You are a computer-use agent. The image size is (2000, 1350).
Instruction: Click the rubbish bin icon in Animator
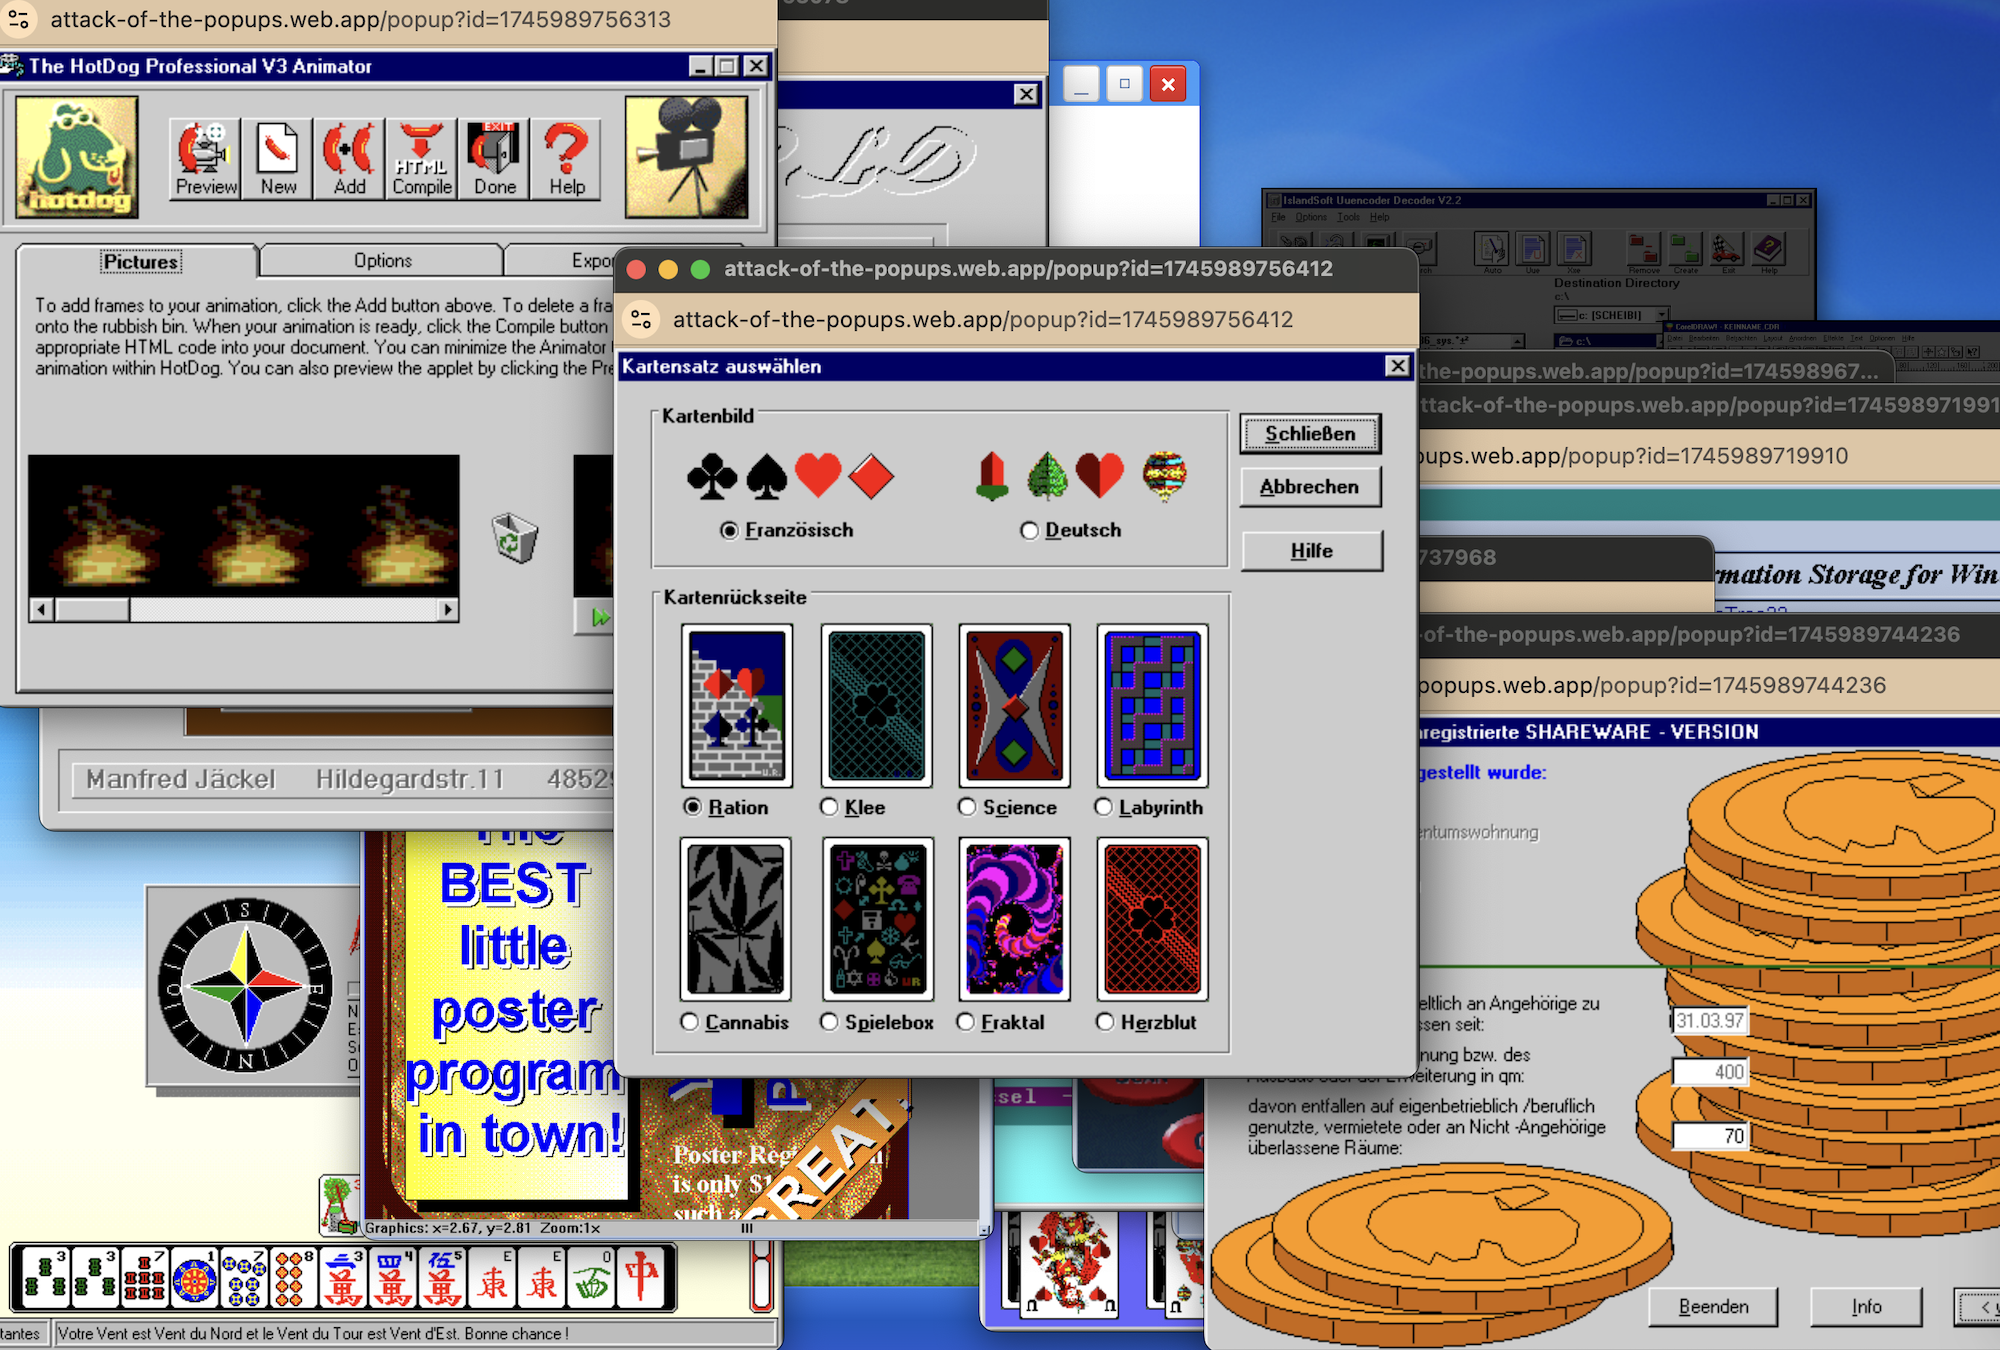[x=515, y=537]
